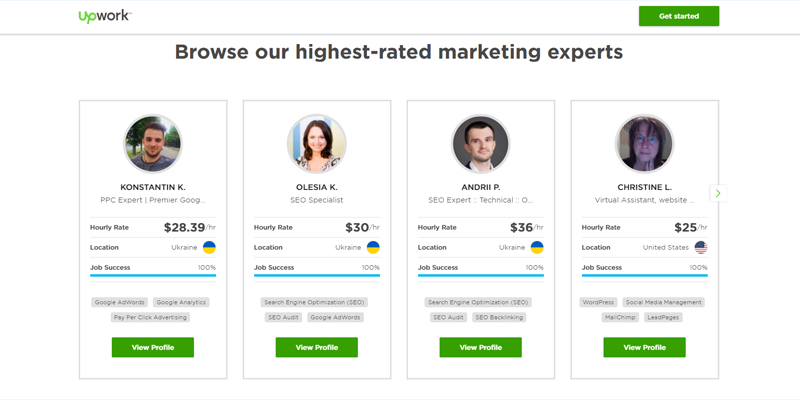This screenshot has height=400, width=800.
Task: View Profile of Christine L.
Action: 645,347
